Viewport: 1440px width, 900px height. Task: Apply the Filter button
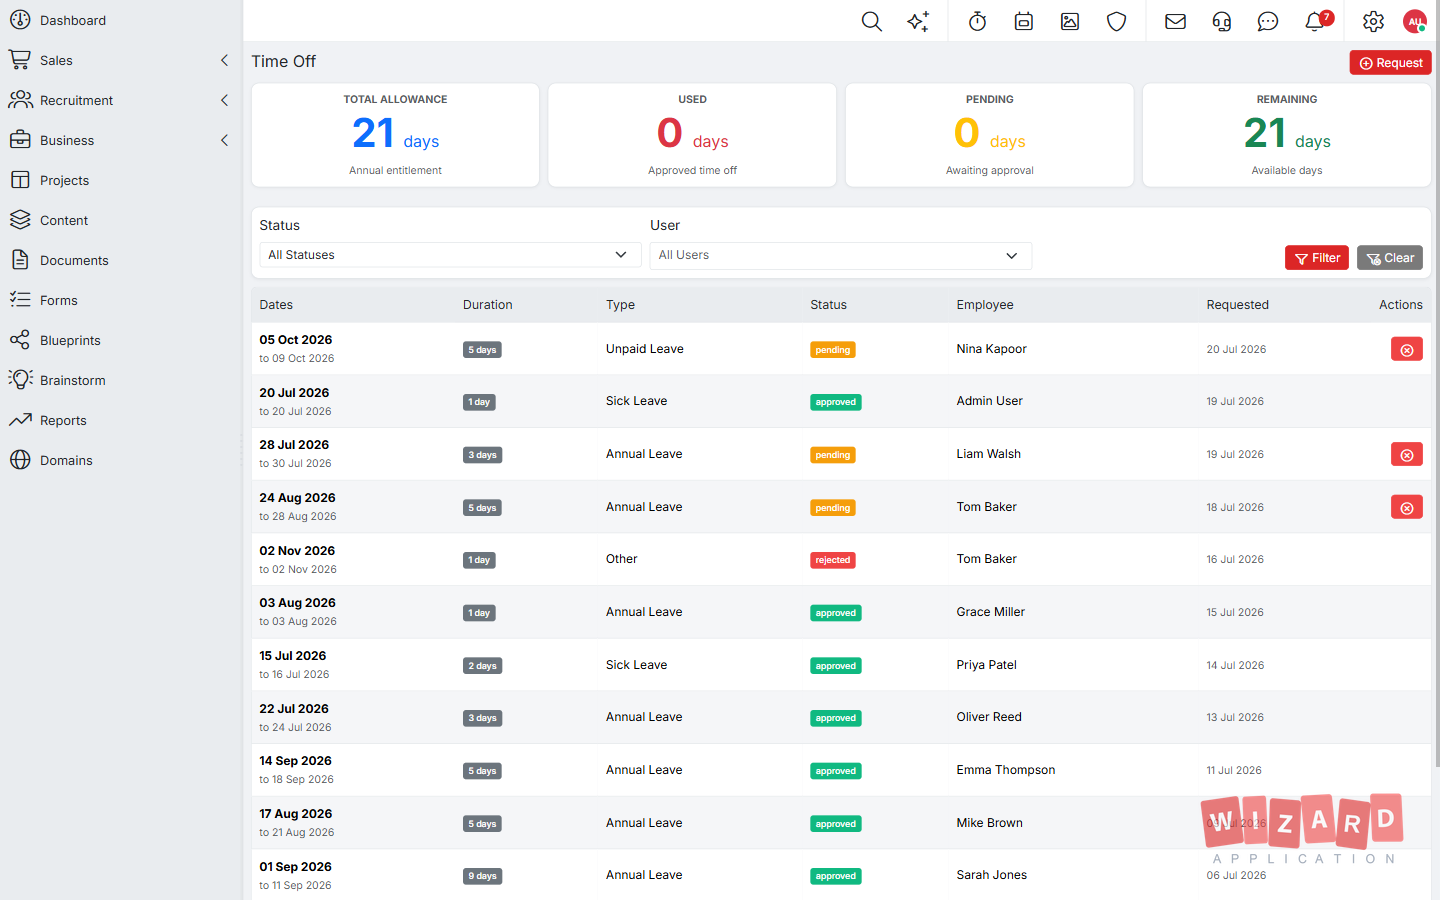tap(1317, 258)
